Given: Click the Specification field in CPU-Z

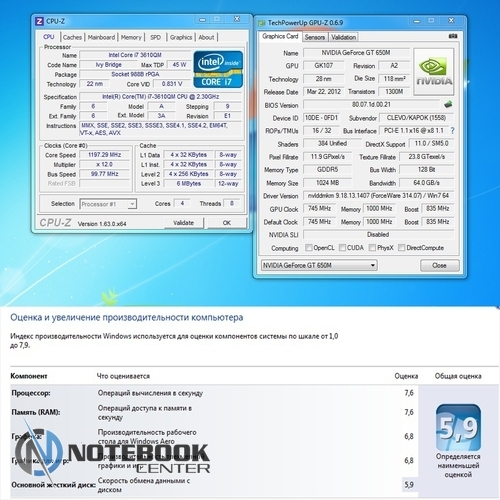Looking at the screenshot, I should click(x=160, y=97).
